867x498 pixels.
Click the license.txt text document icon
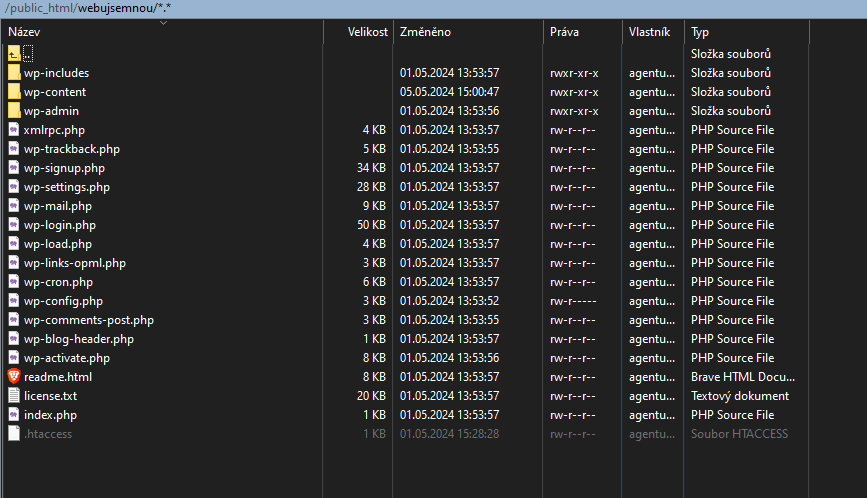[14, 395]
